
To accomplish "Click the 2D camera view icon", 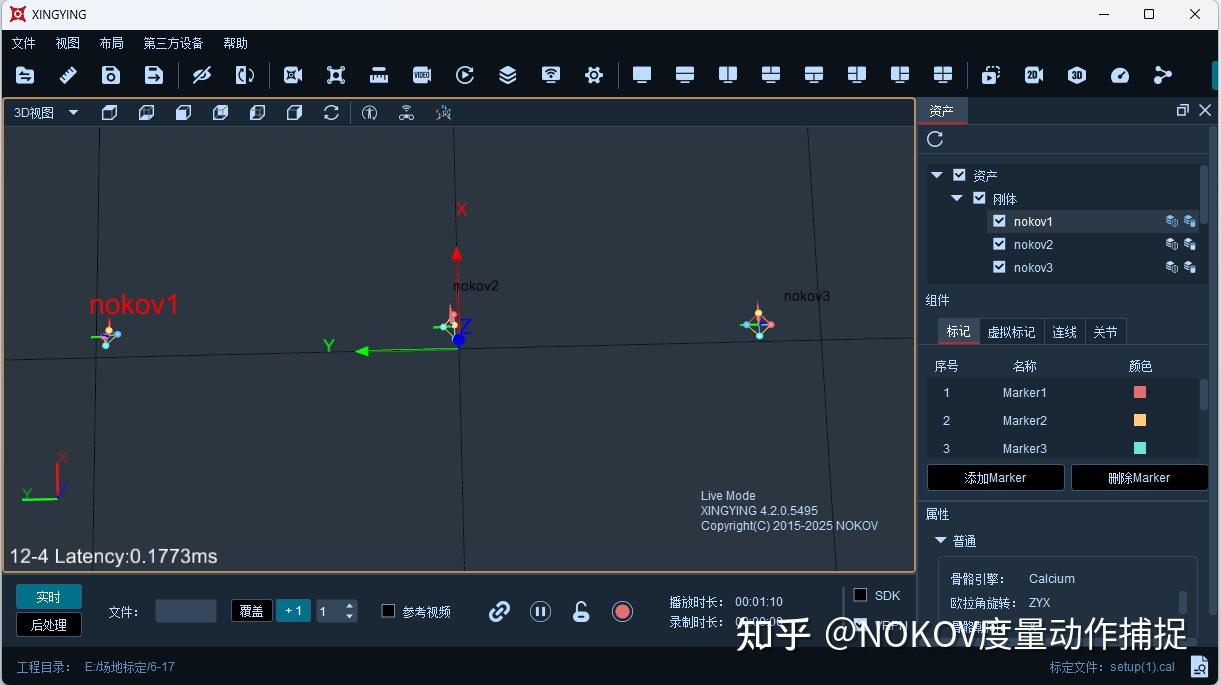I will point(1033,75).
